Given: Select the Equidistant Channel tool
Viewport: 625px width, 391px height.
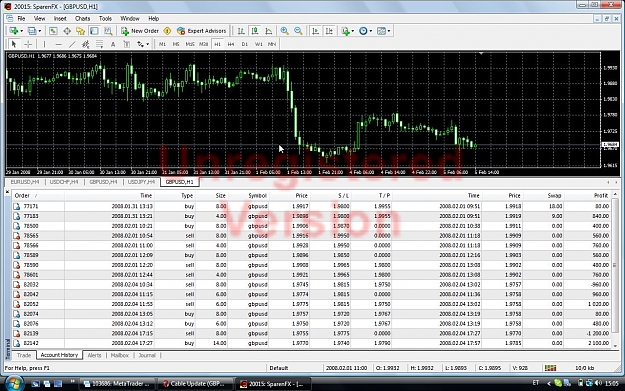Looking at the screenshot, I should pyautogui.click(x=85, y=44).
